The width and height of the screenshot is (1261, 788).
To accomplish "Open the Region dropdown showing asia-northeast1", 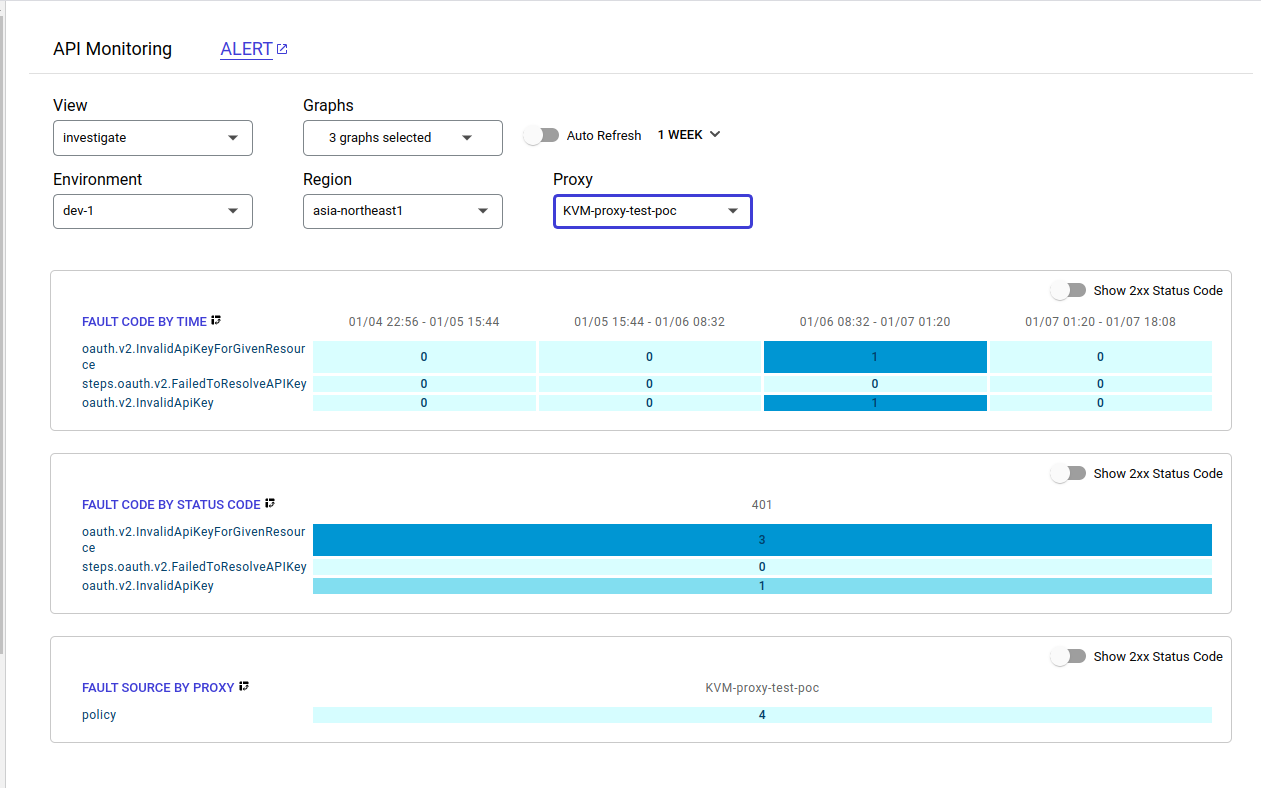I will click(x=403, y=211).
